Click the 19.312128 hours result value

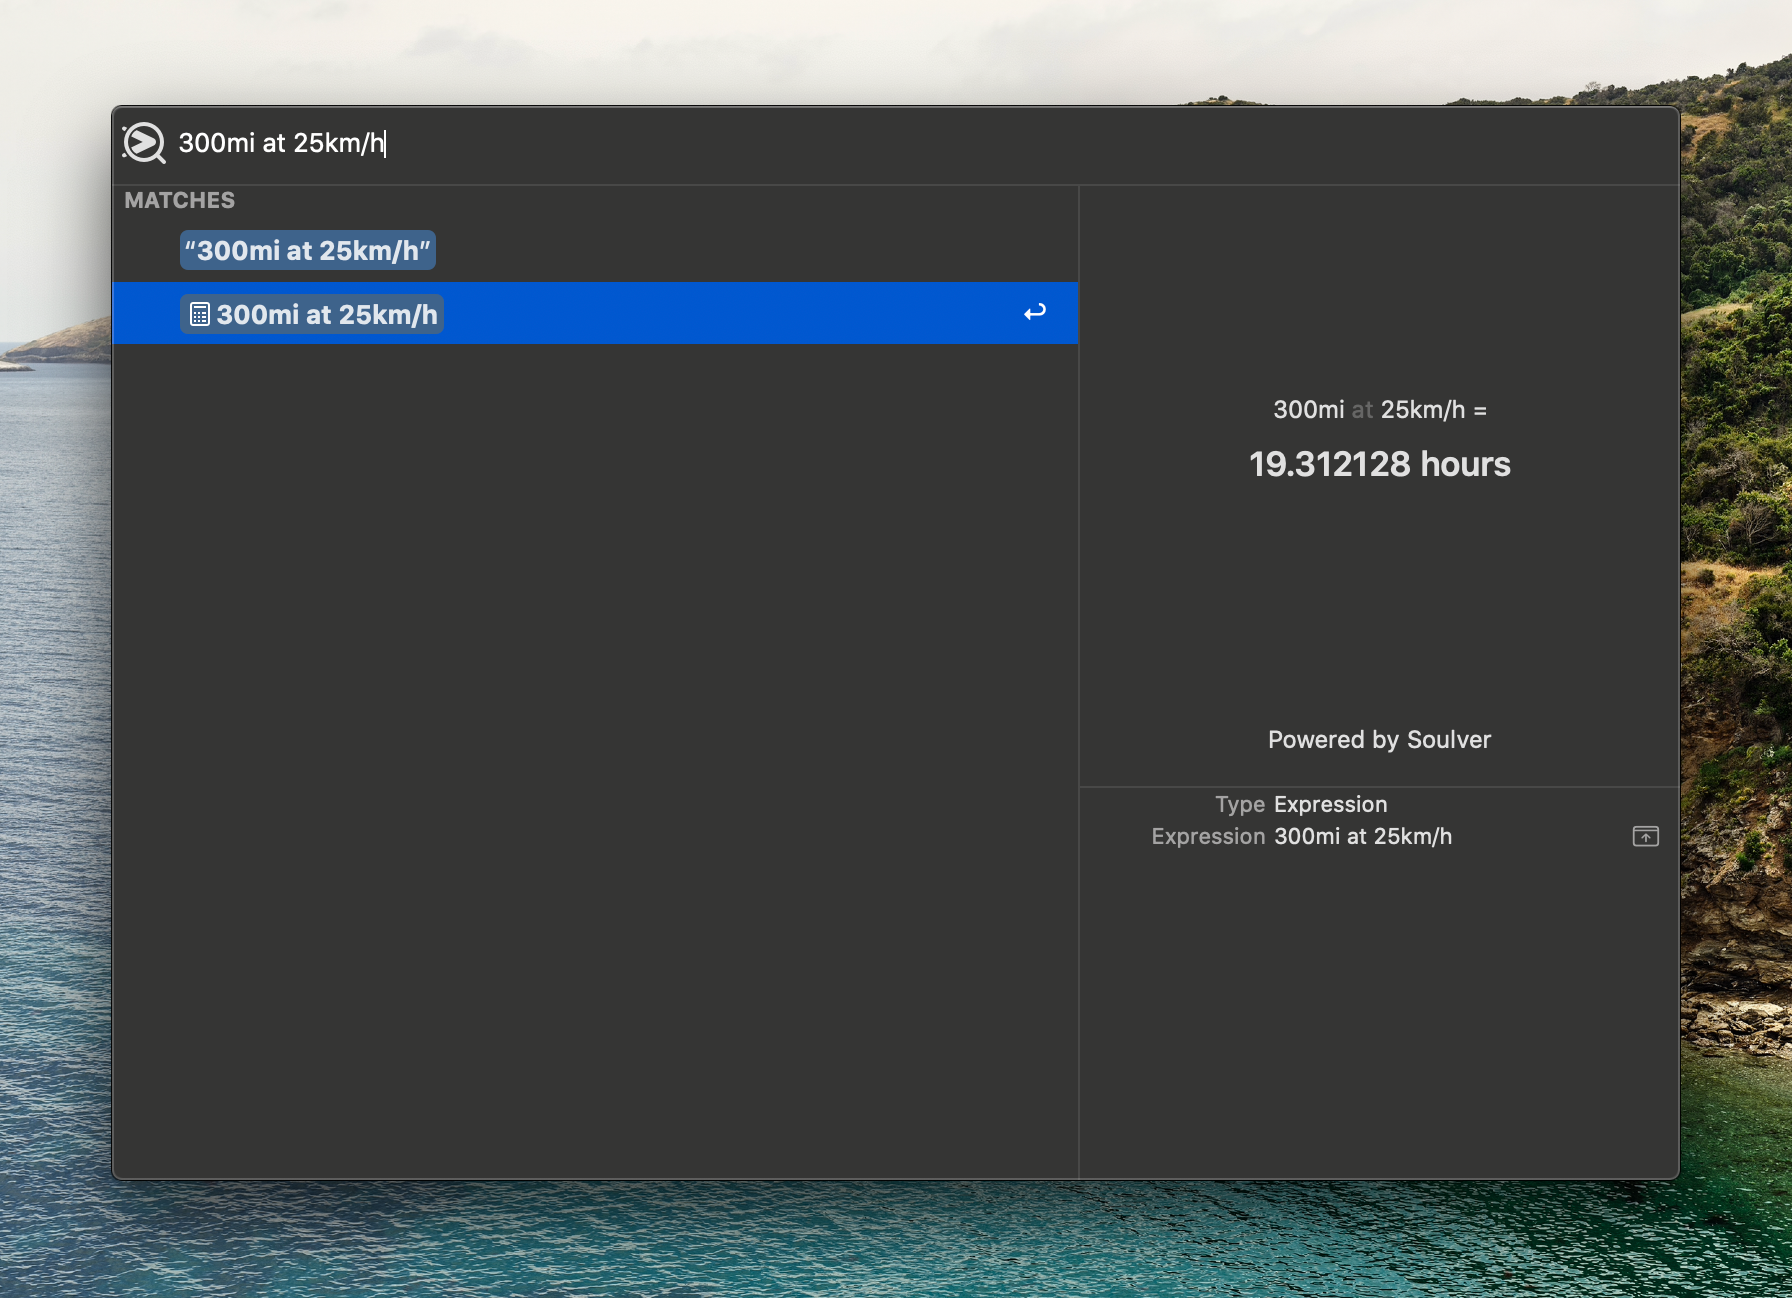click(1379, 464)
